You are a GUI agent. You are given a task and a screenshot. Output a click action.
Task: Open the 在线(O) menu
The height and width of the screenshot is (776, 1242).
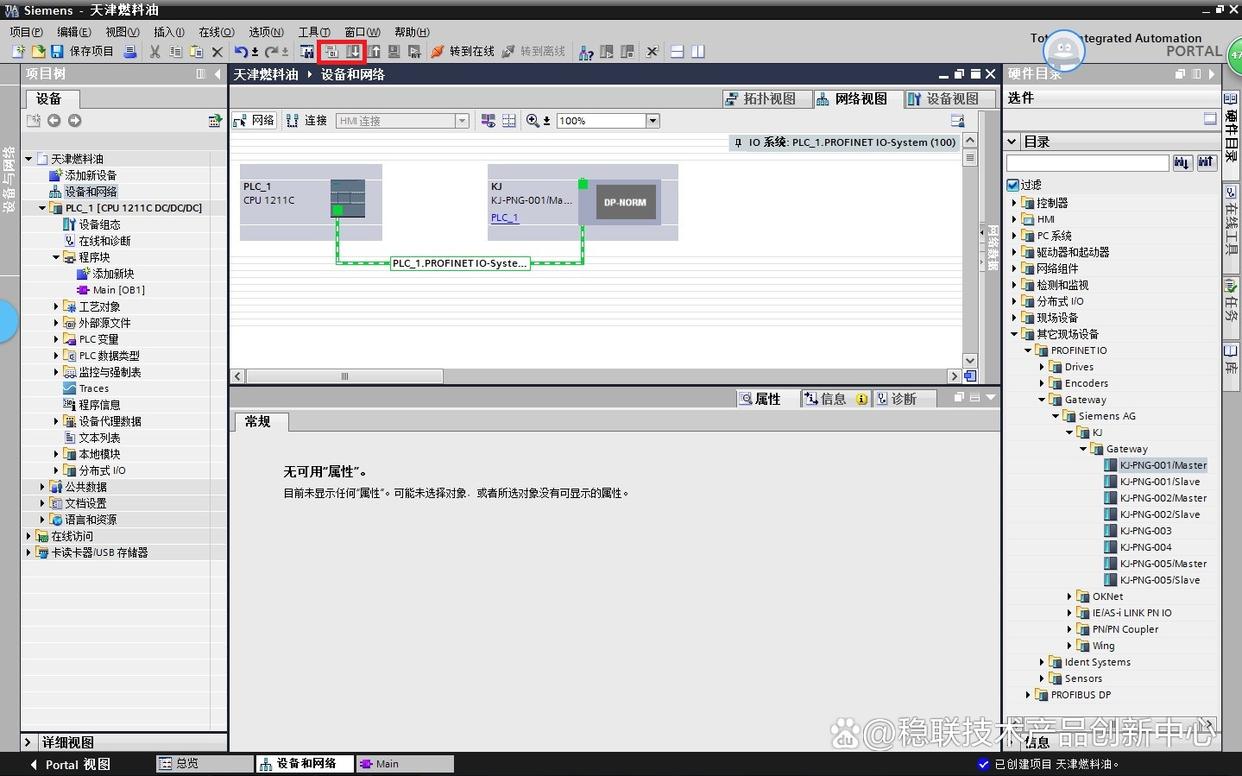216,32
